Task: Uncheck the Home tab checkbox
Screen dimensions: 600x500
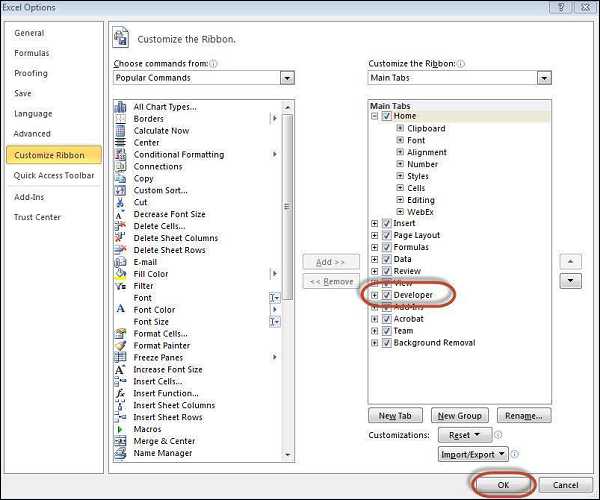Action: point(386,116)
